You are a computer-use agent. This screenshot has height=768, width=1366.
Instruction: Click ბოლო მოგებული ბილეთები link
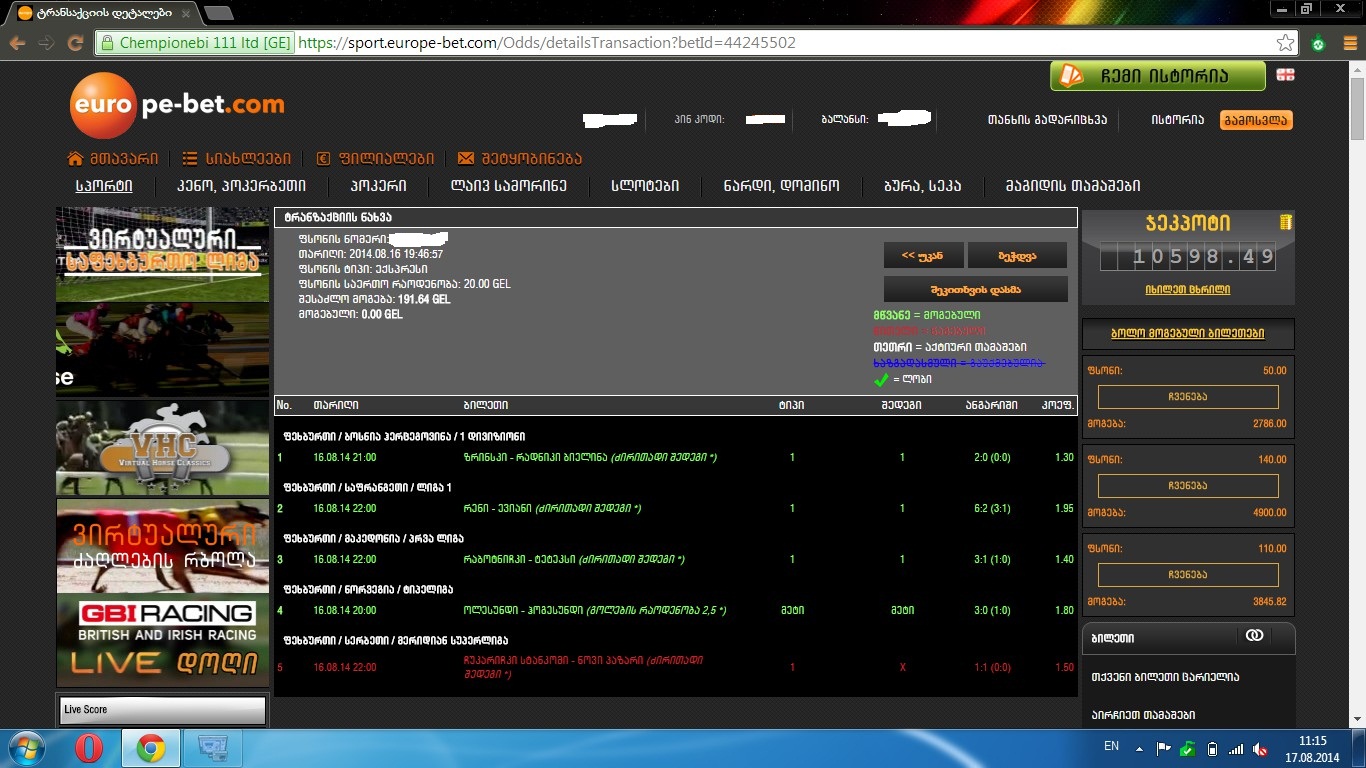point(1188,333)
